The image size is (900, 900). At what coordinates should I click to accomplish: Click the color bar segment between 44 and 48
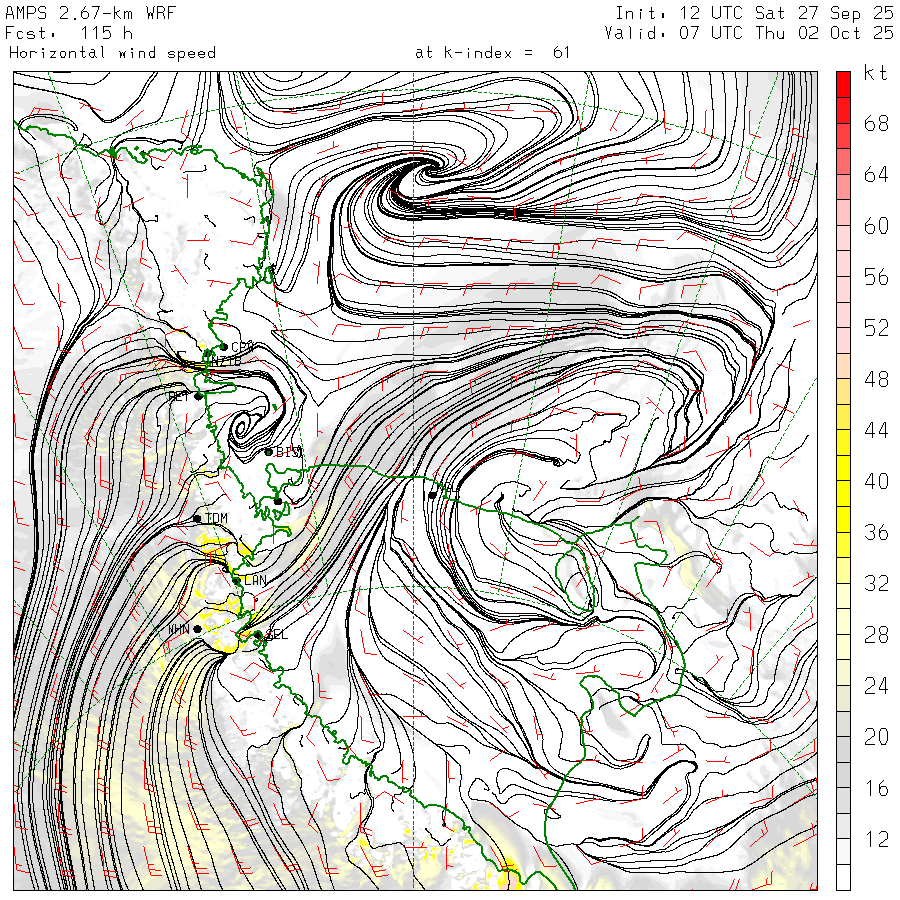tap(843, 404)
